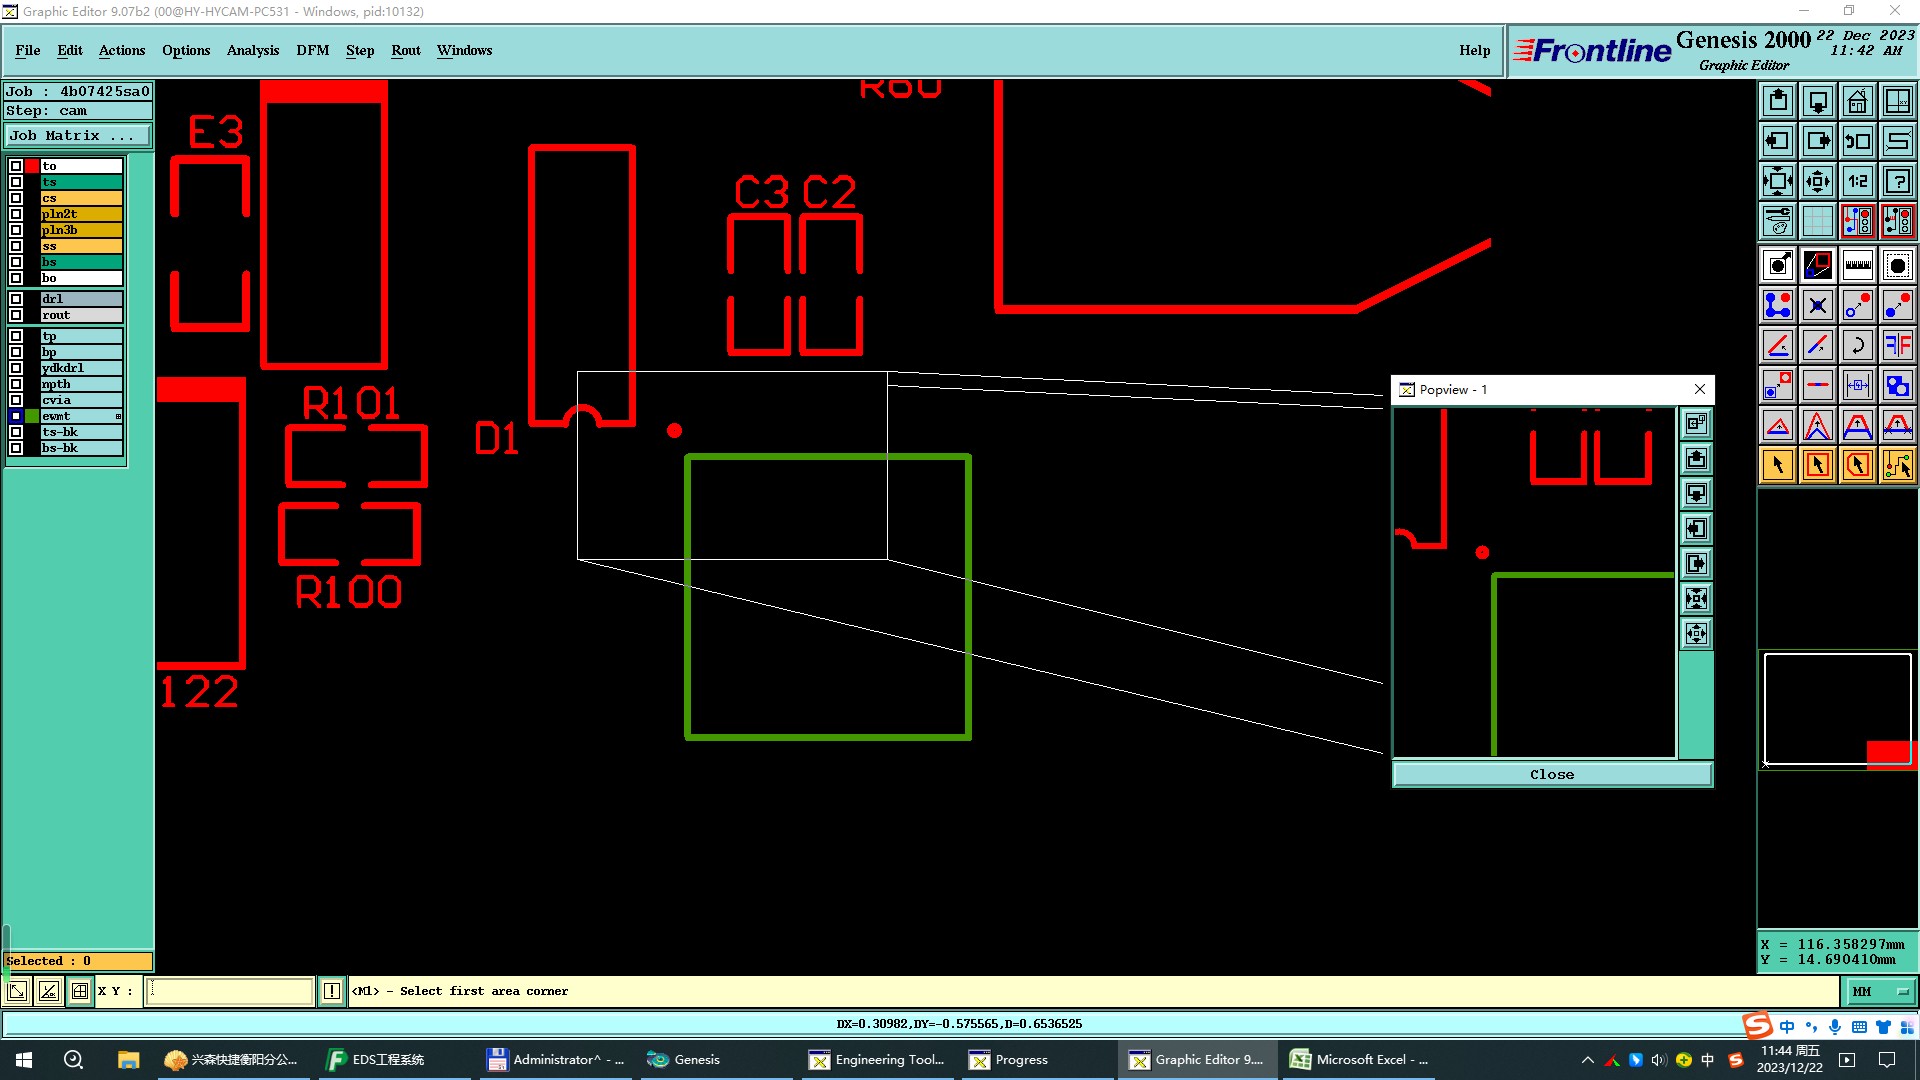Click the delete feature X icon
Viewport: 1920px width, 1080px height.
pos(1817,305)
